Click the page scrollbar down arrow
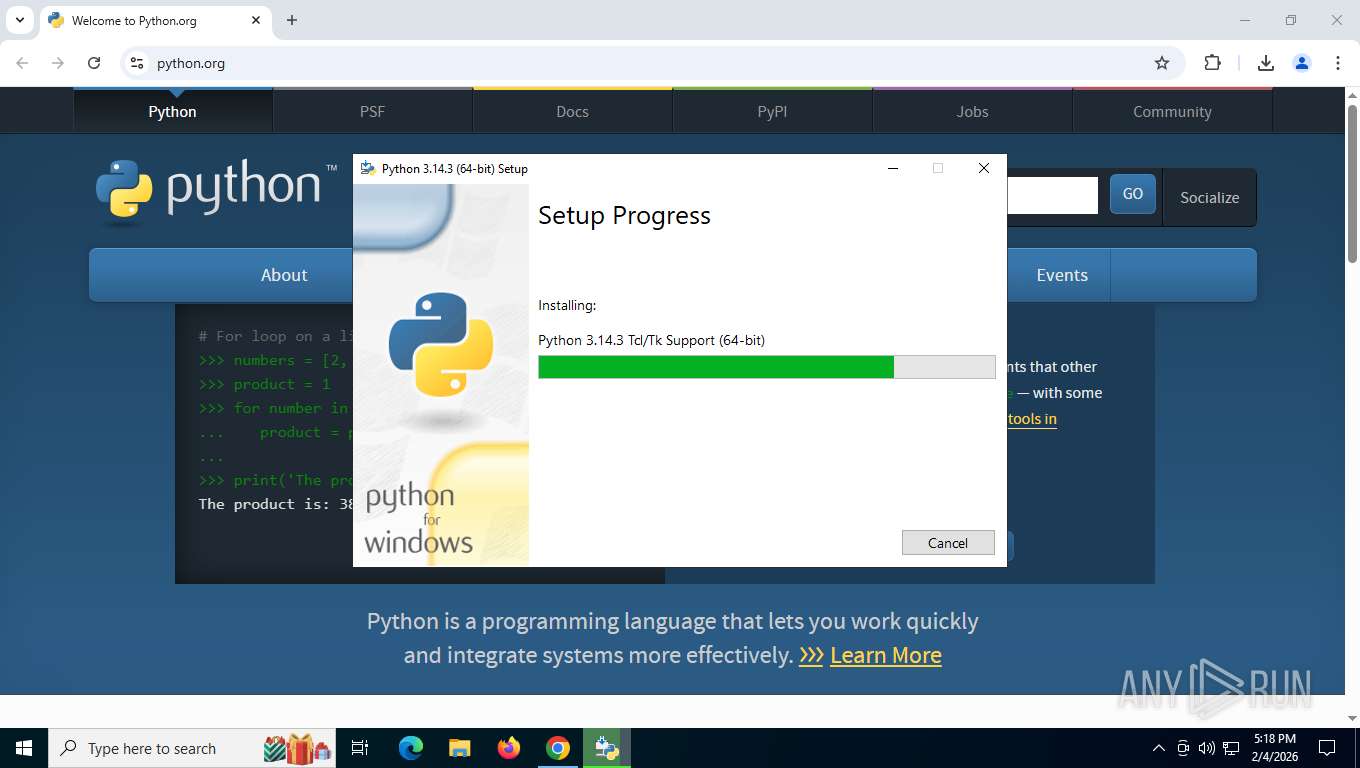The height and width of the screenshot is (768, 1360). pos(1352,717)
